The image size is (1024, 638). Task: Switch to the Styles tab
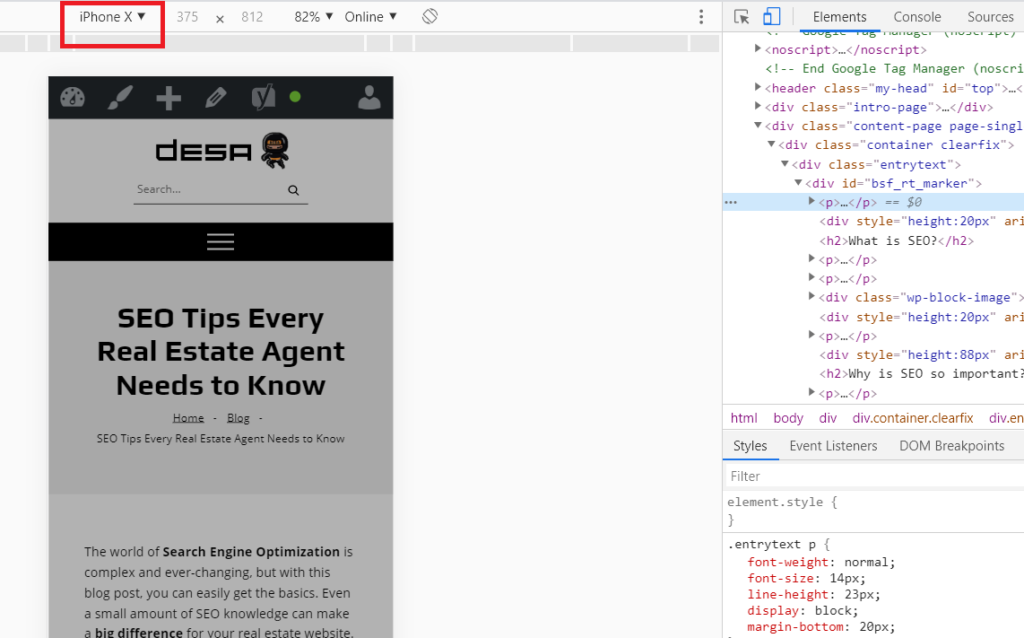(750, 446)
